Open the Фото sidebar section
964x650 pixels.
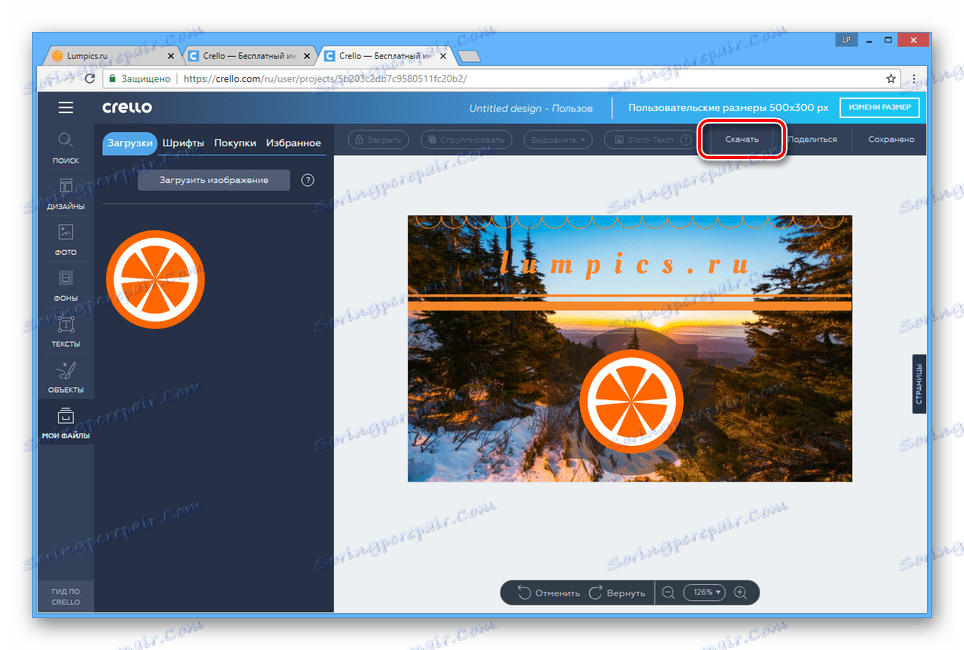coord(66,240)
